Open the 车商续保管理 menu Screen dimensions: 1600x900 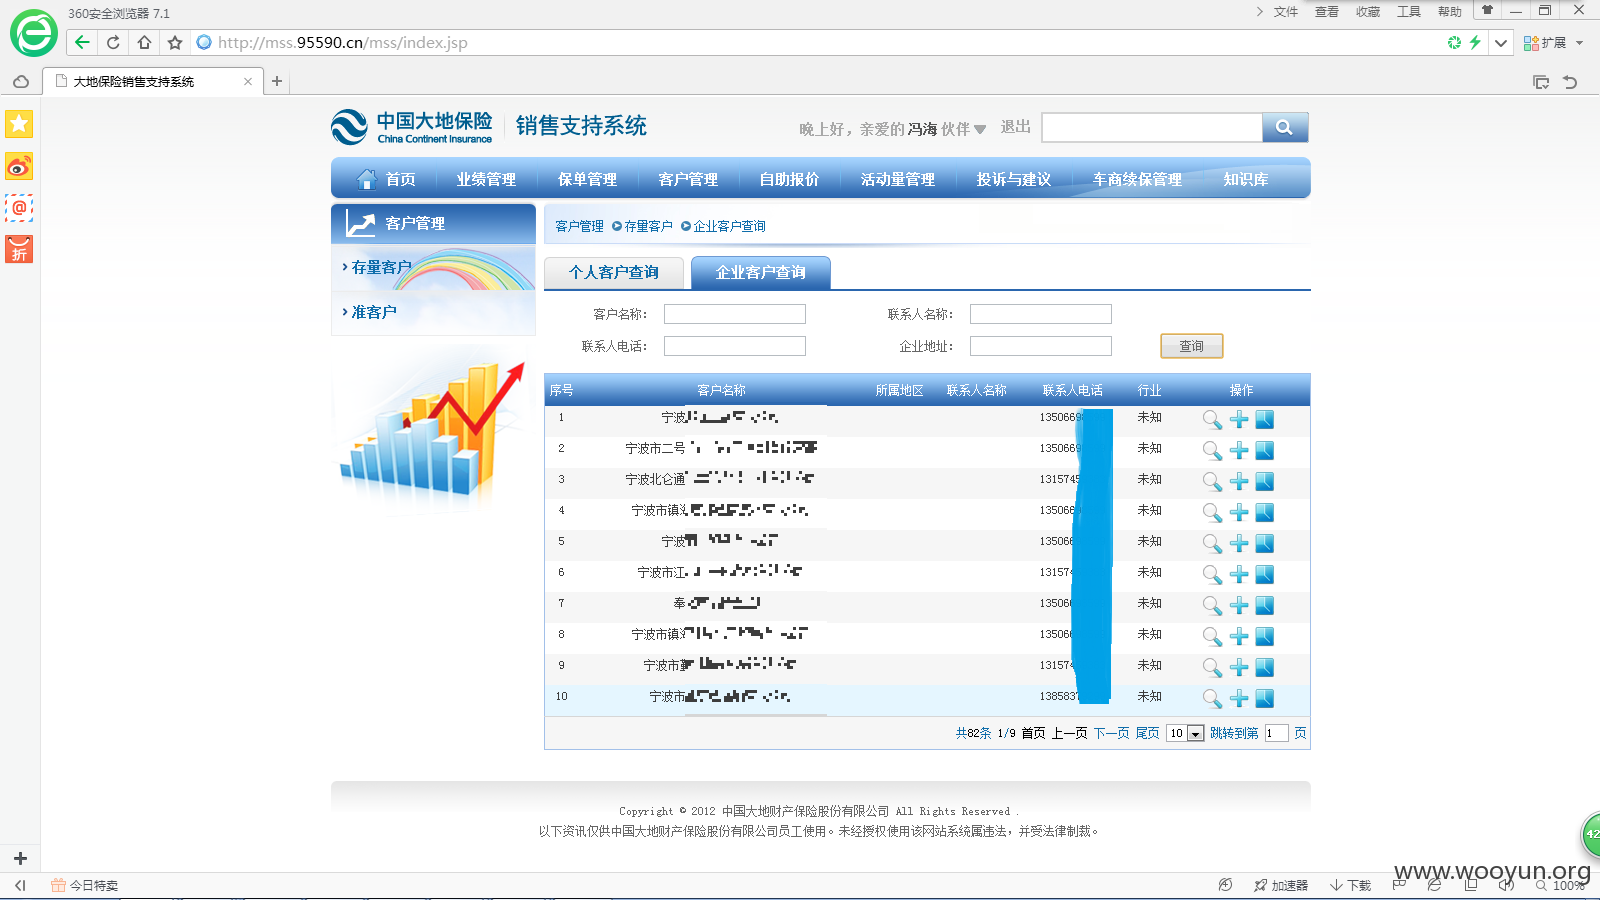coord(1137,179)
